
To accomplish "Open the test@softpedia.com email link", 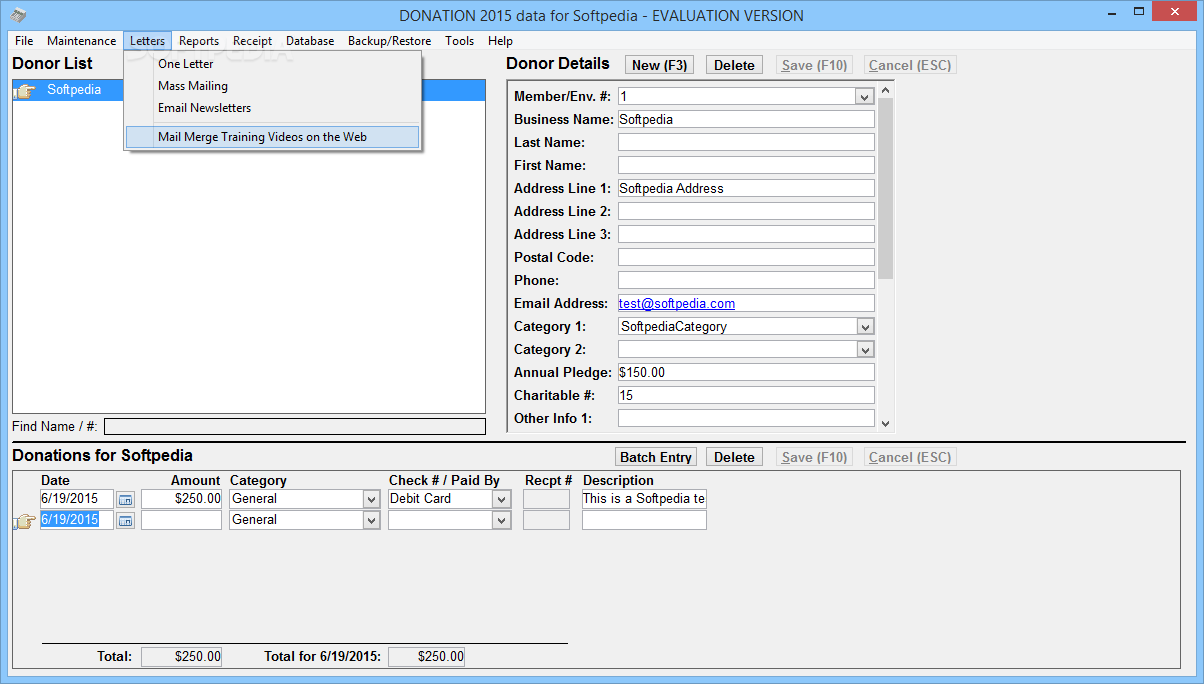I will click(x=677, y=303).
